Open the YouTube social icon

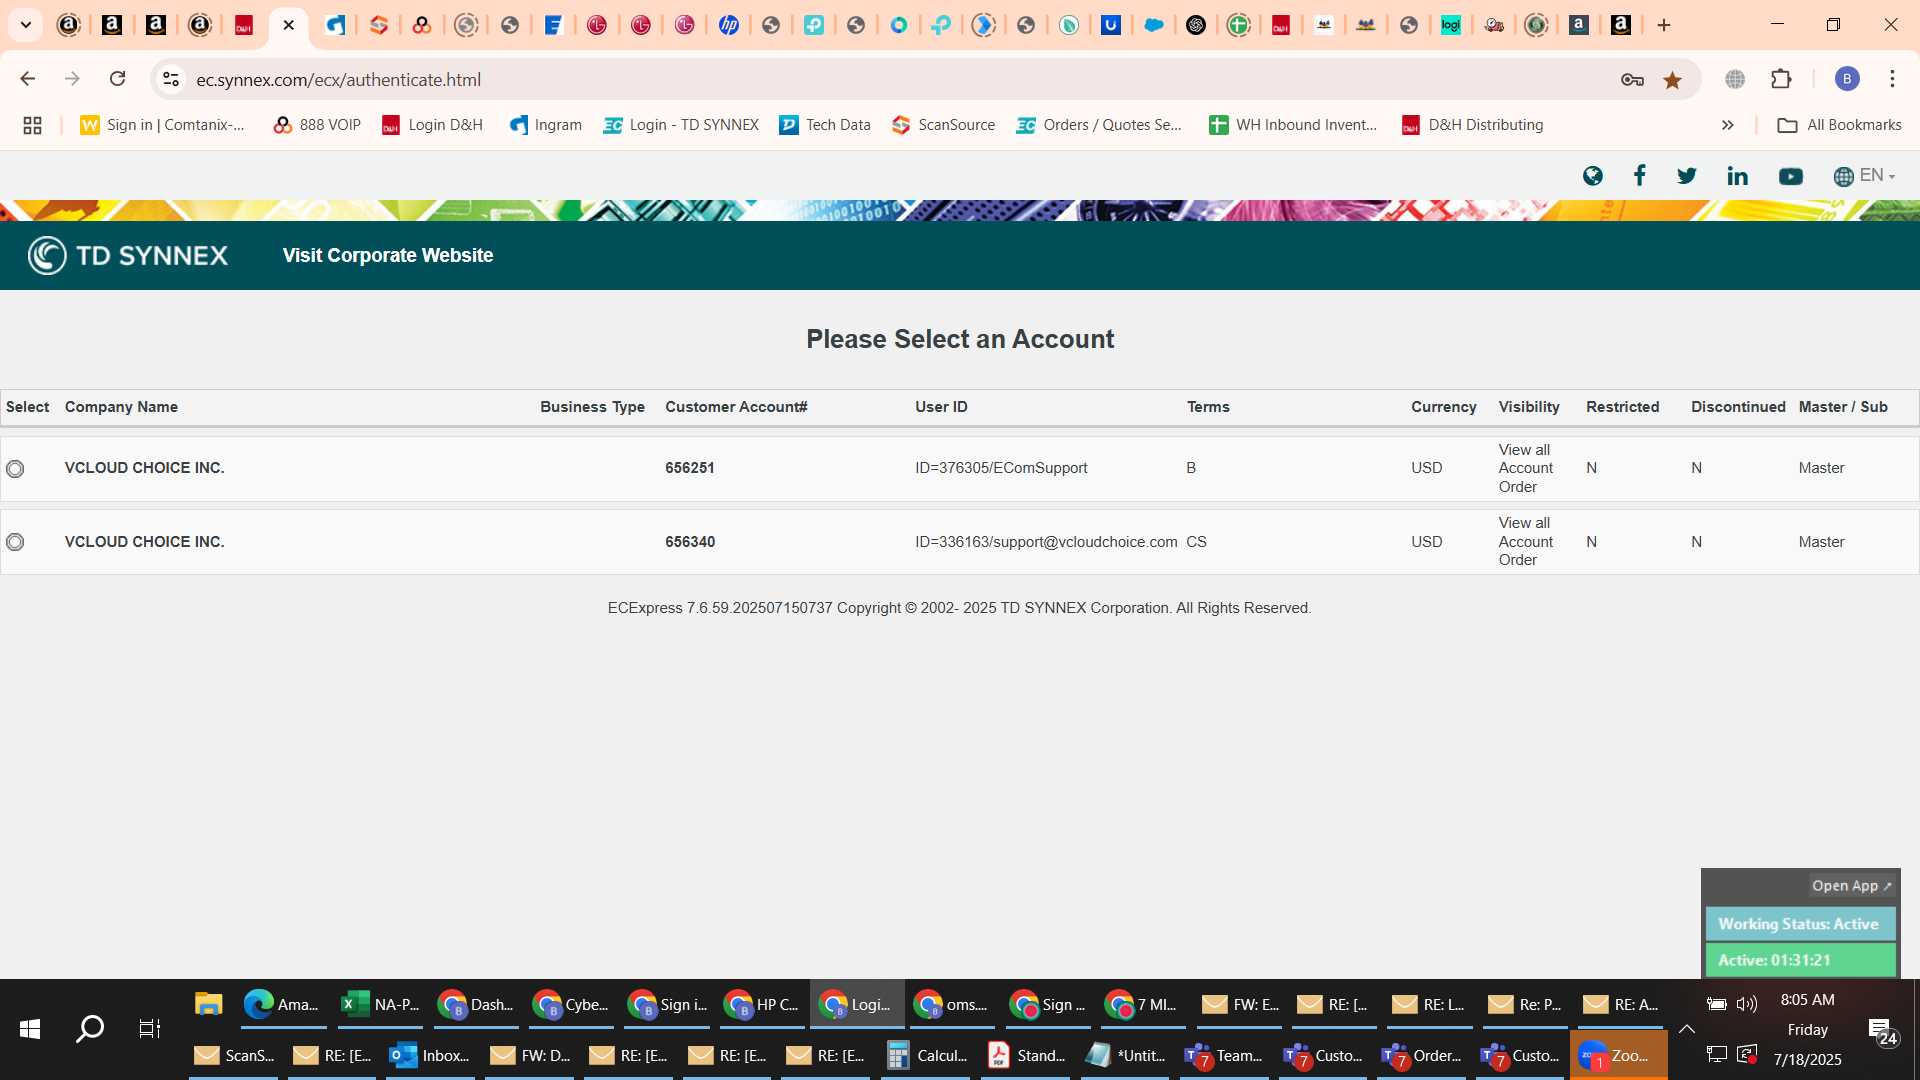click(x=1791, y=176)
